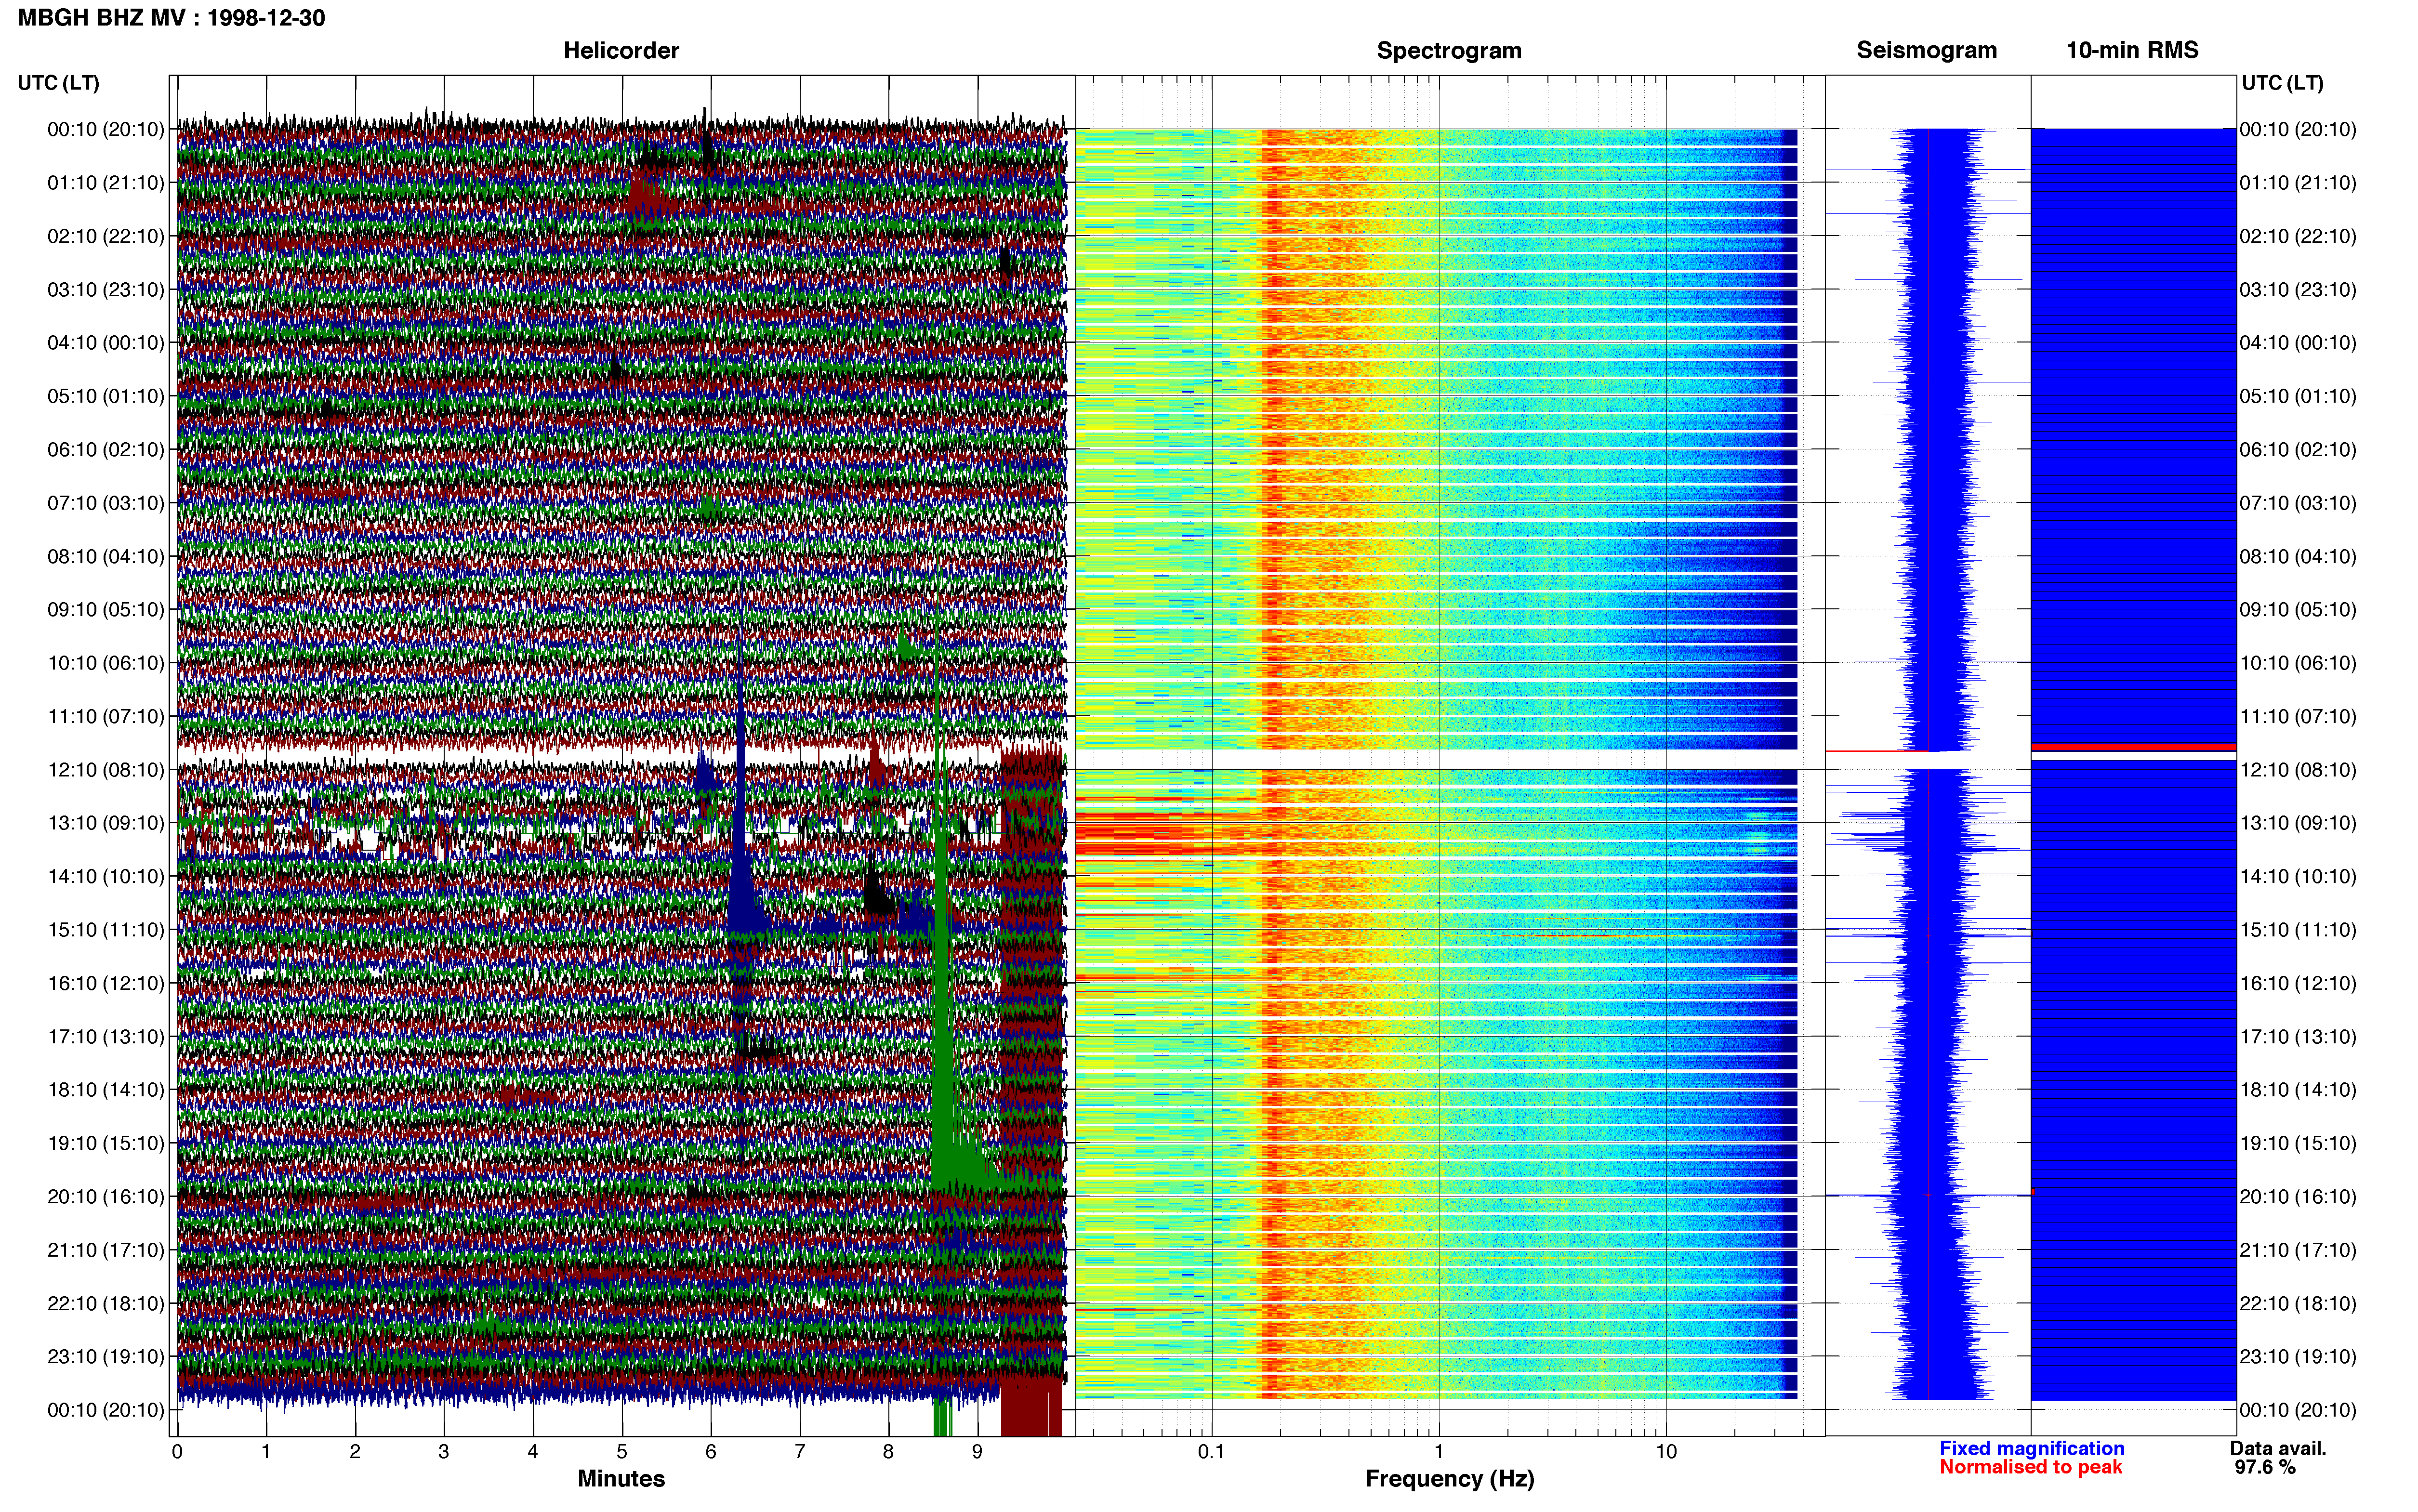Click left time label '23:10 (19:10)'
2418x1512 pixels.
(106, 1357)
